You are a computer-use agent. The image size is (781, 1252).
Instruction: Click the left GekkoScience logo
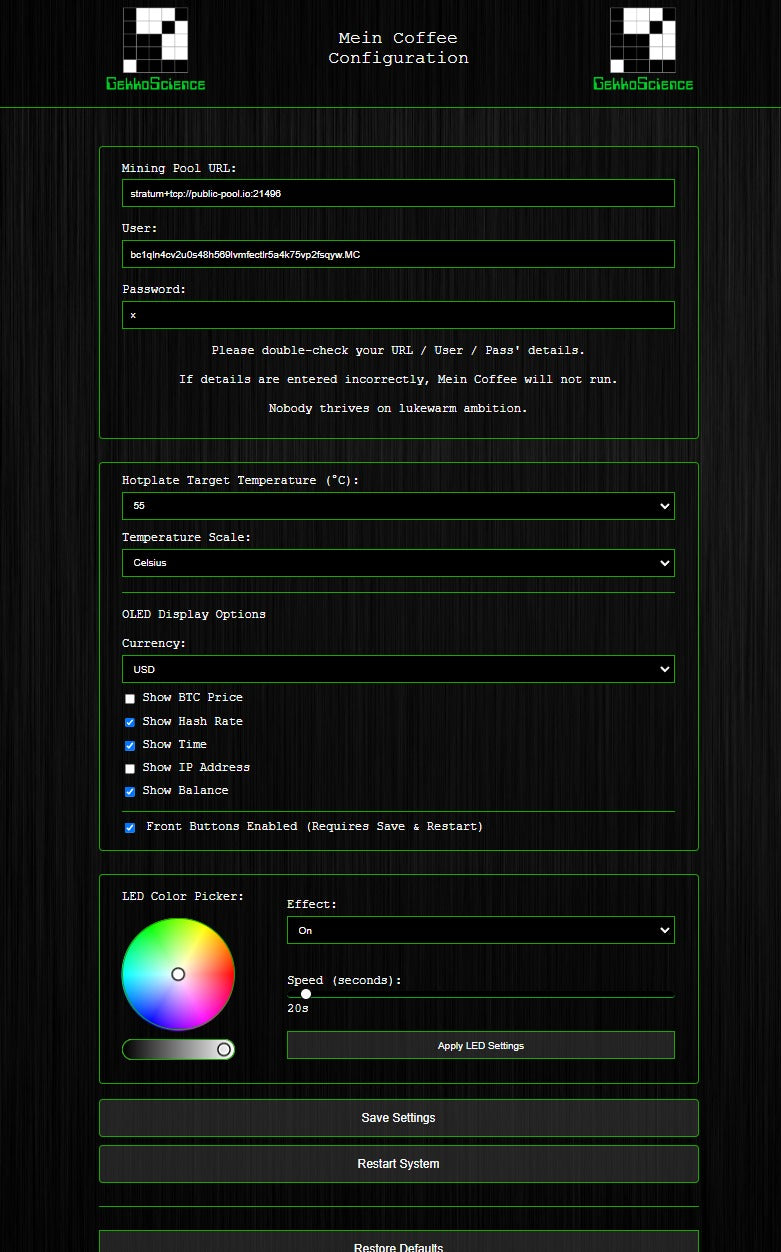[x=155, y=50]
